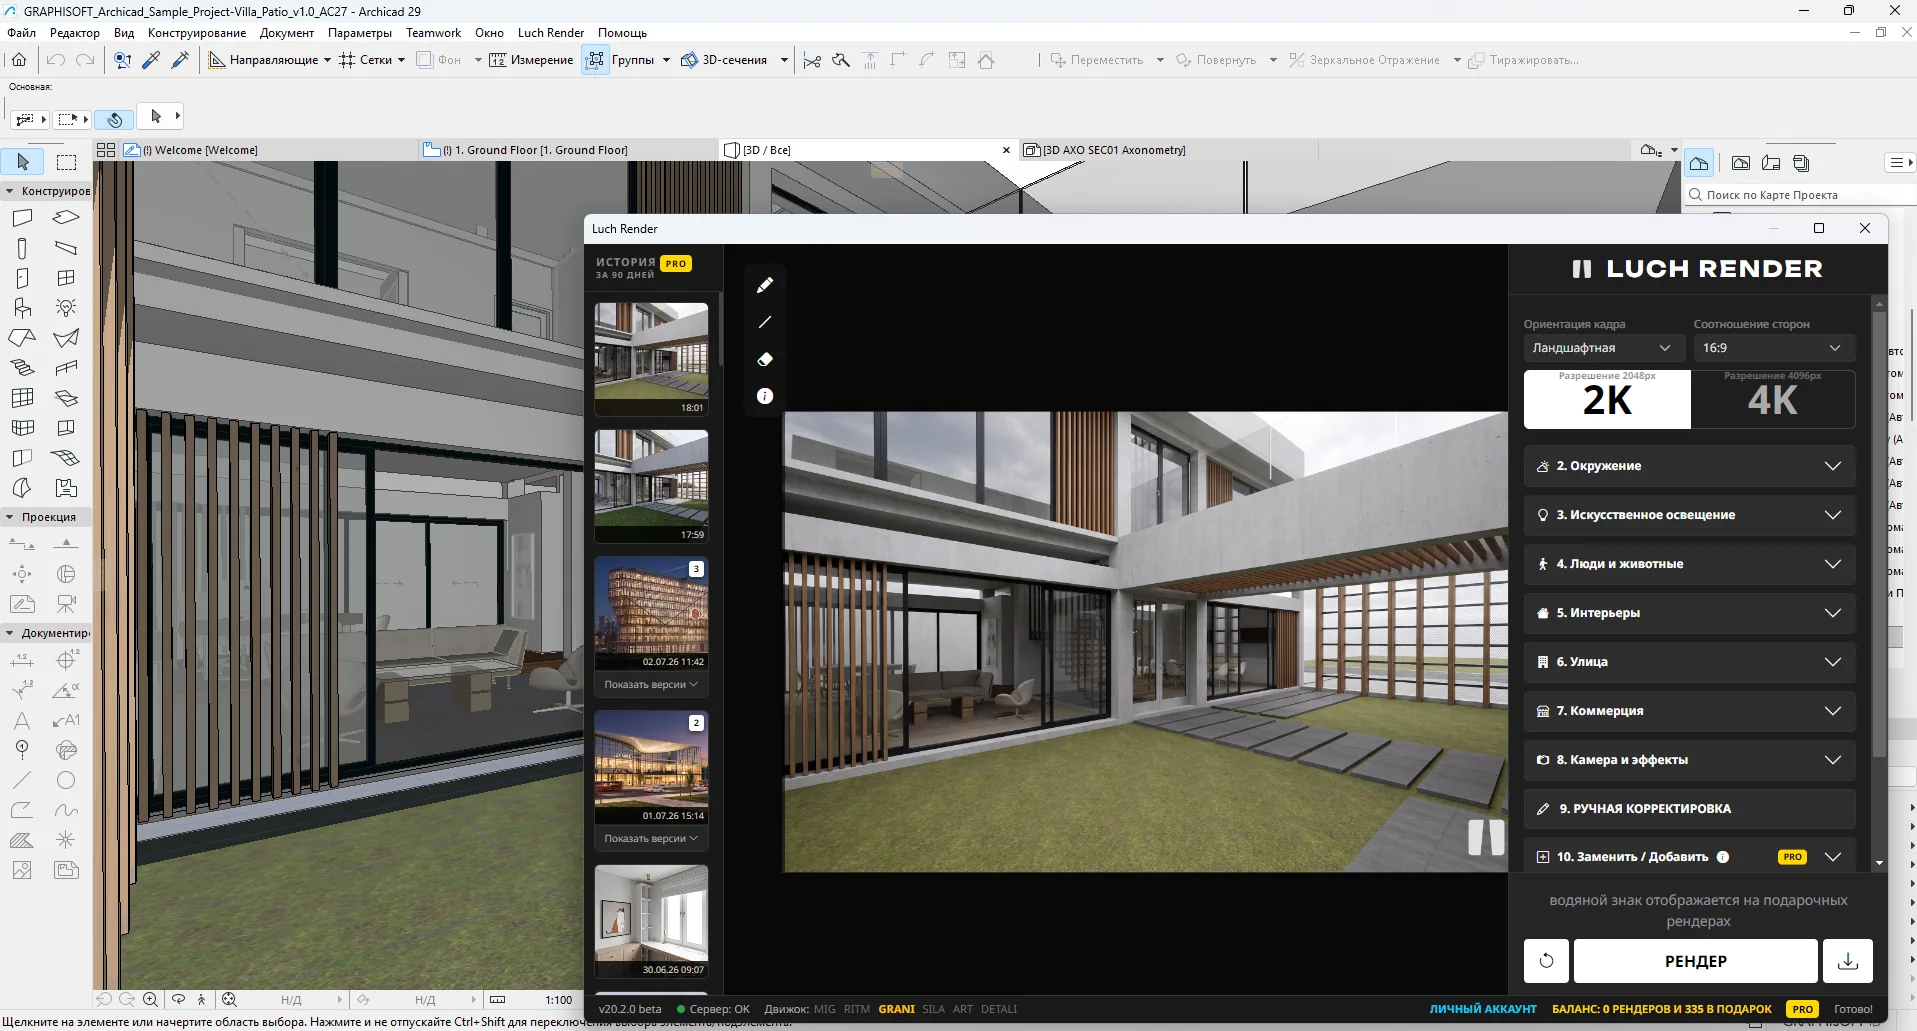Click the trim scissors icon
This screenshot has height=1031, width=1917.
pyautogui.click(x=812, y=60)
